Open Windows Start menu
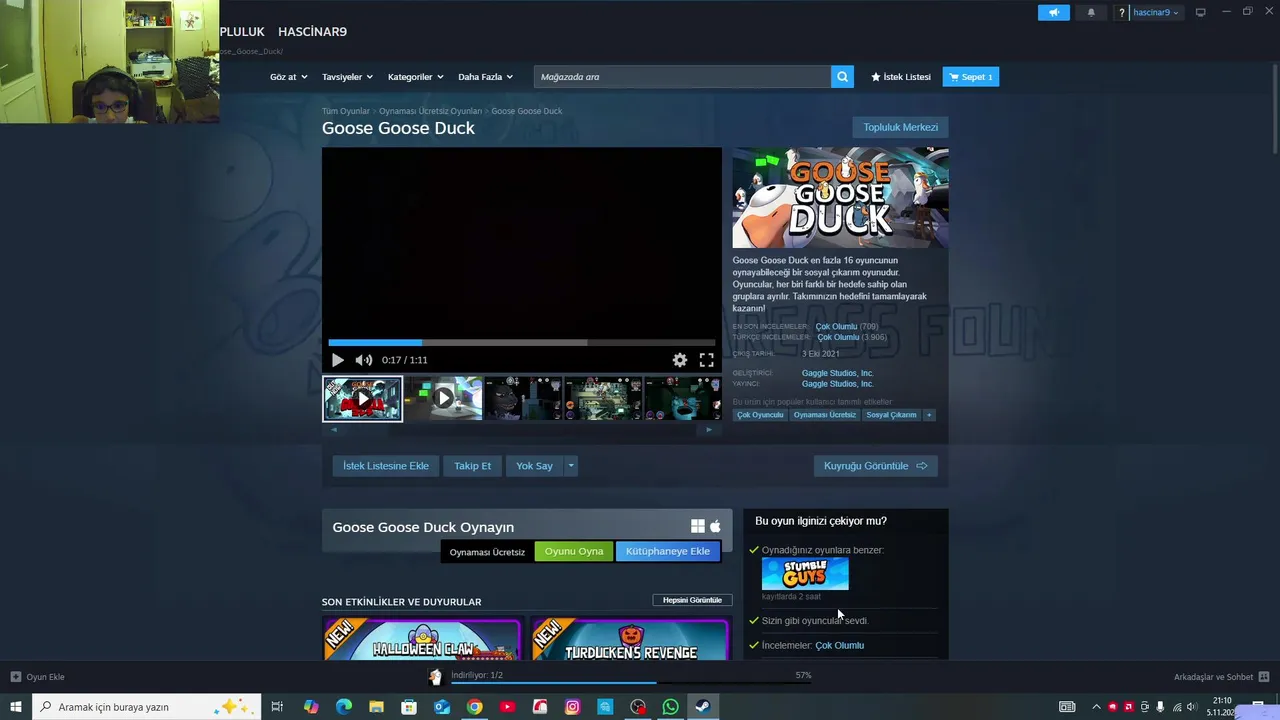 [16, 707]
